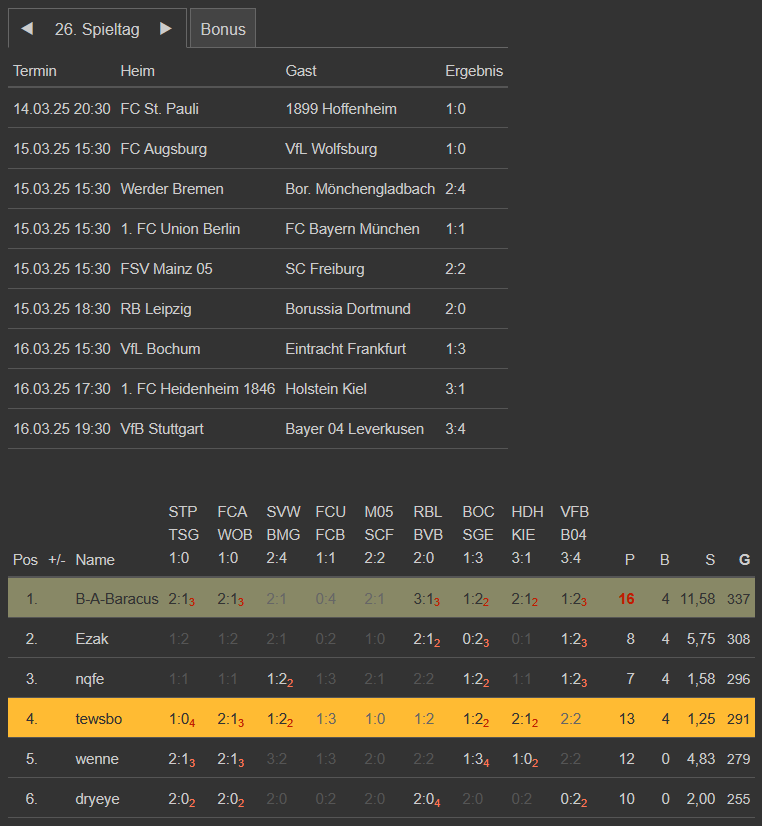Click the RB Leipzig home team entry
This screenshot has height=826, width=762.
155,309
